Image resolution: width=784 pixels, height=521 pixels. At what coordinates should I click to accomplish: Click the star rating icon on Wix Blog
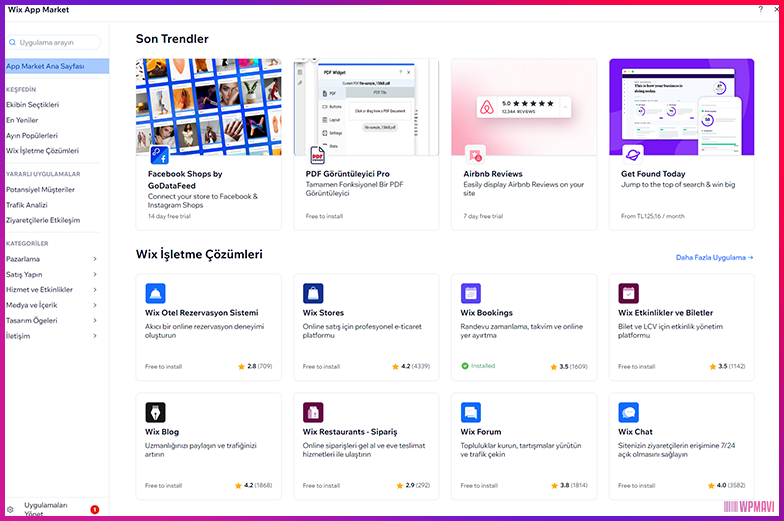[x=238, y=486]
